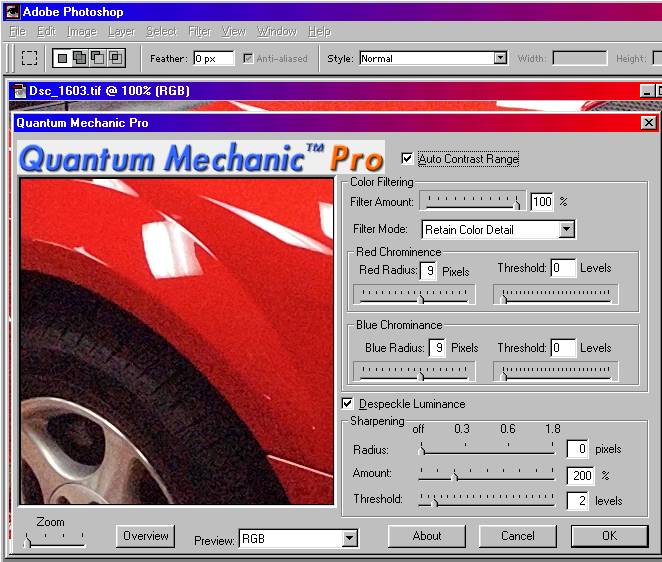Open the Edit menu

pos(46,32)
